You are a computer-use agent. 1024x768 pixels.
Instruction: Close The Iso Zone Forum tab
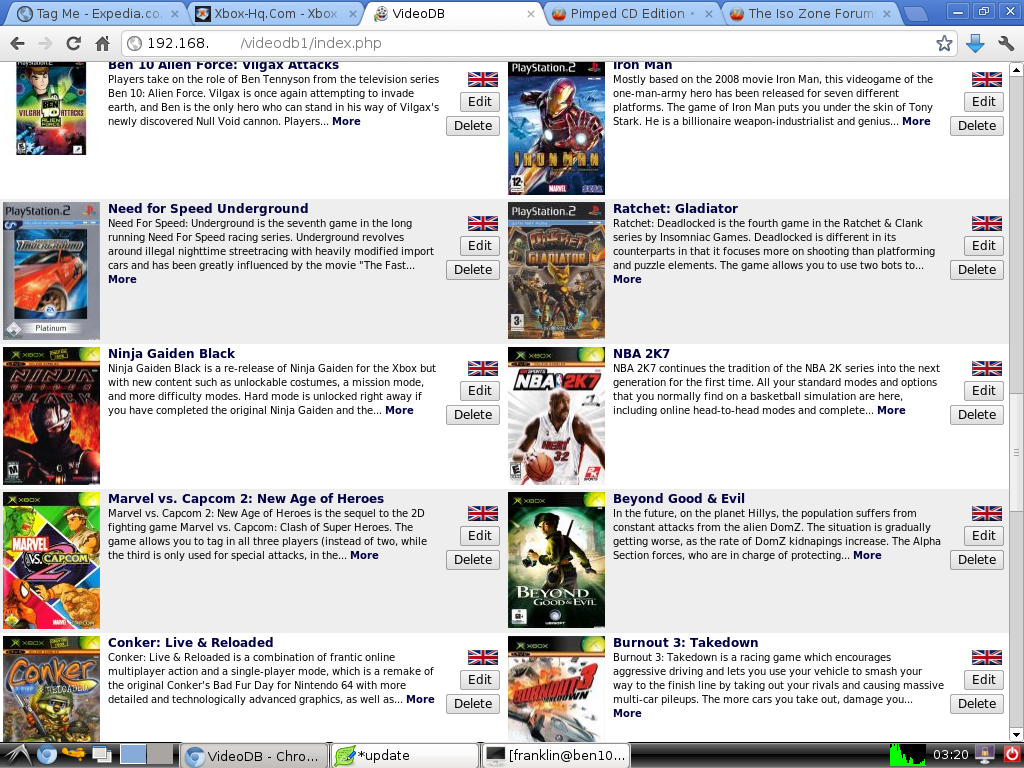887,14
